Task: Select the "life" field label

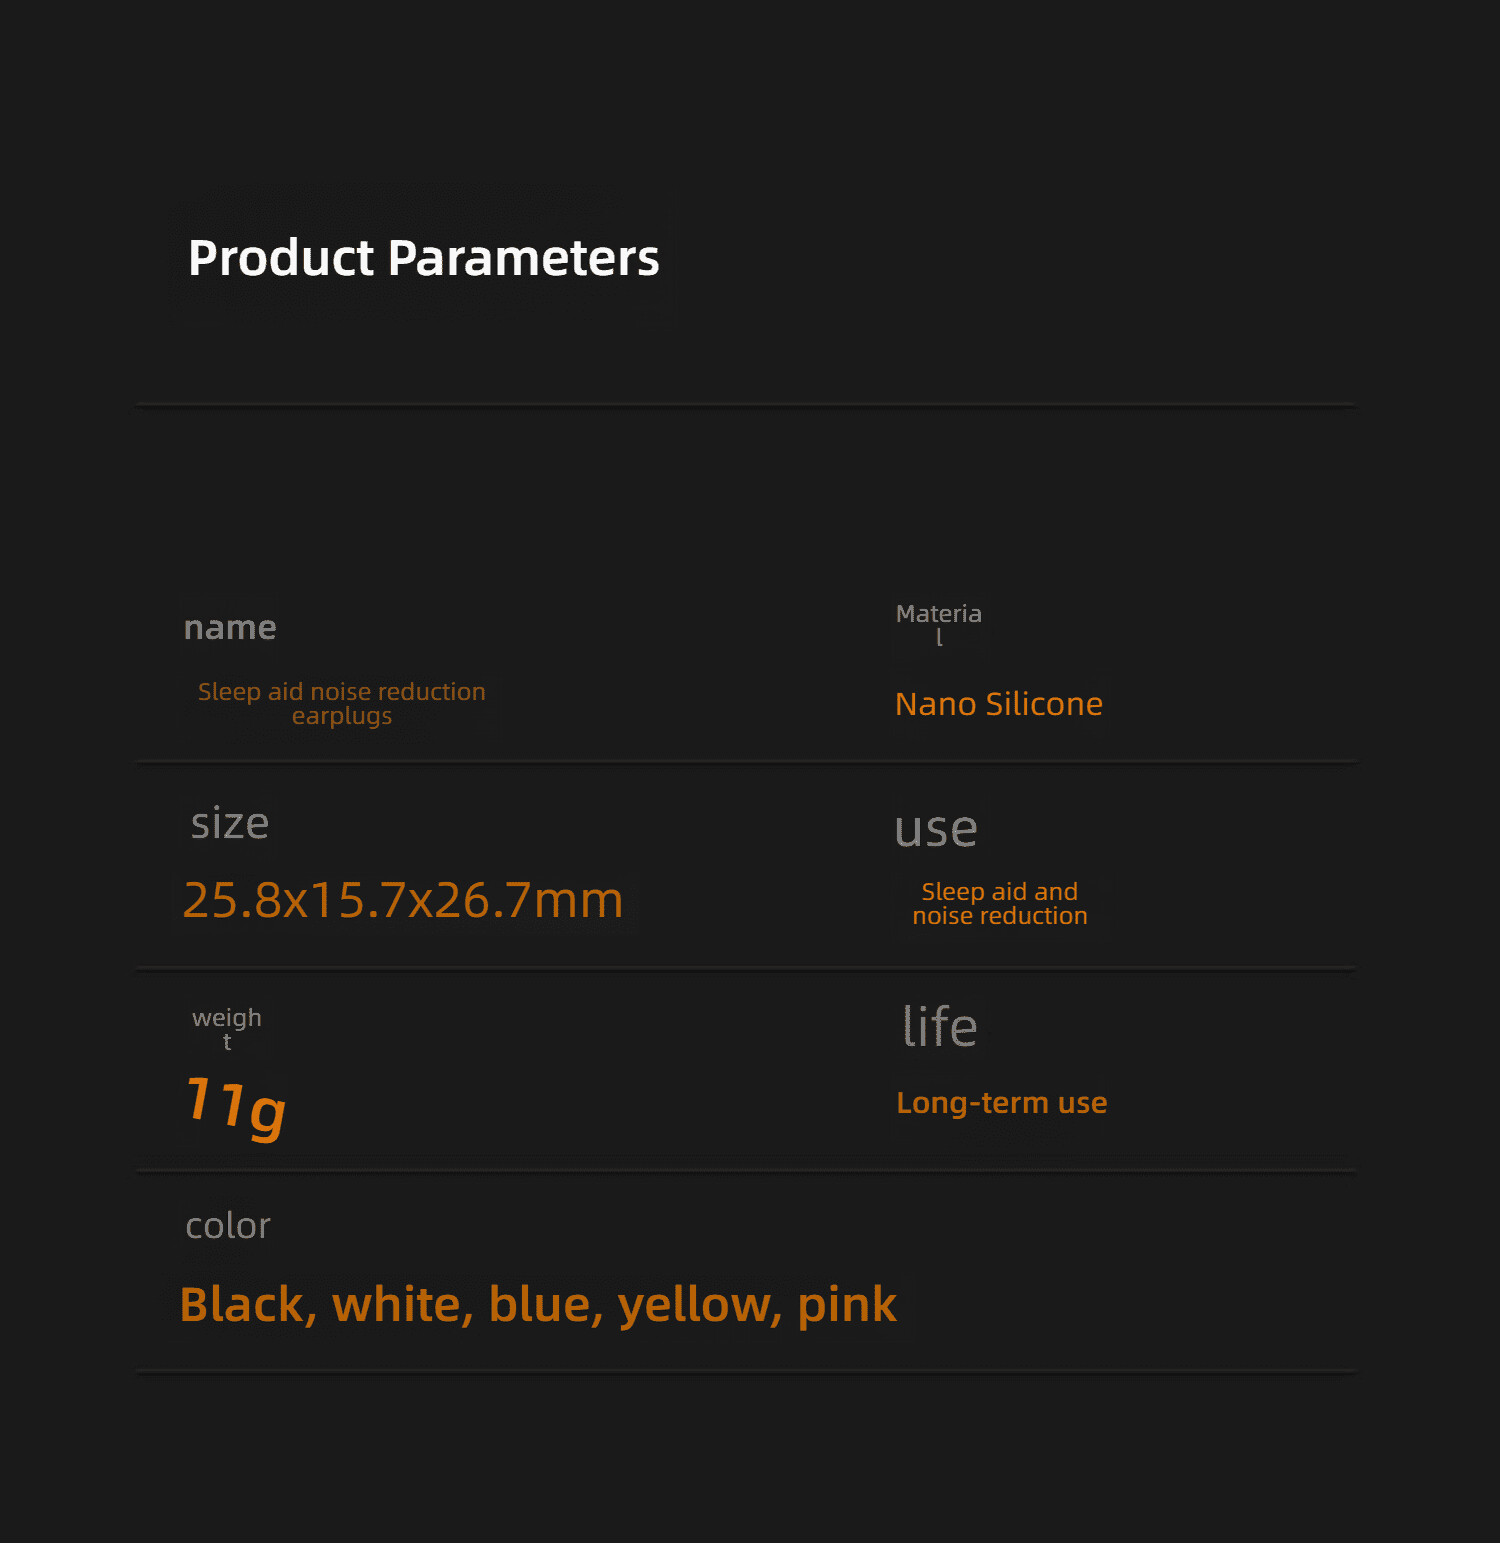Action: [939, 1027]
